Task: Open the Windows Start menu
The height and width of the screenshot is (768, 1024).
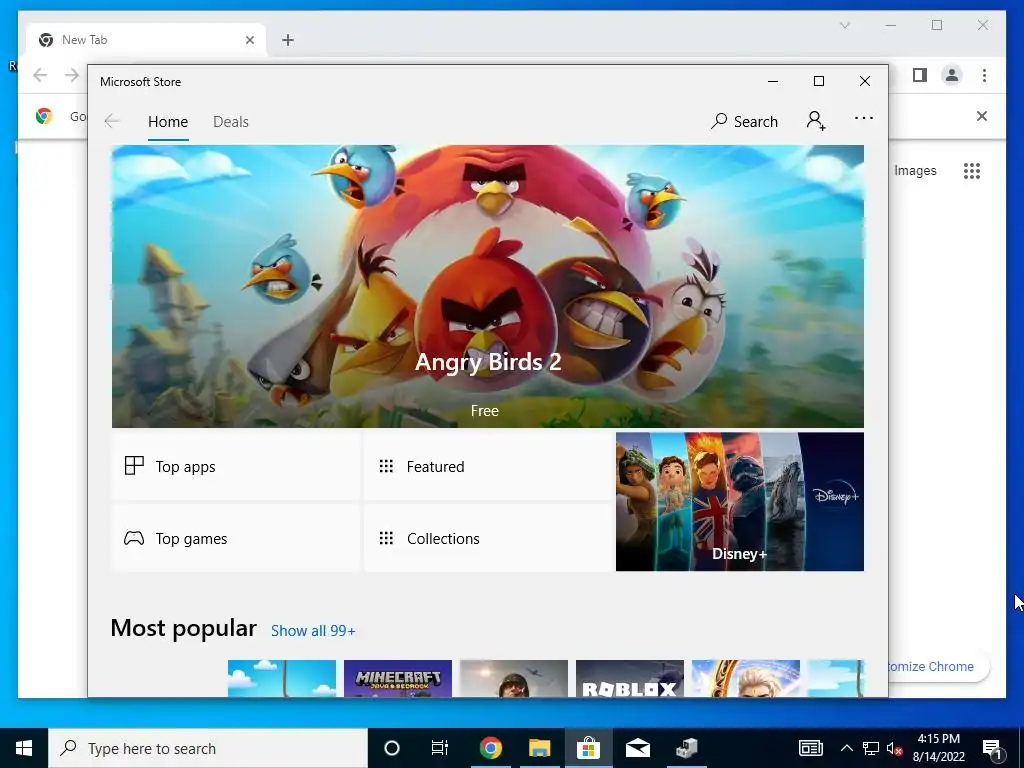Action: pos(24,748)
